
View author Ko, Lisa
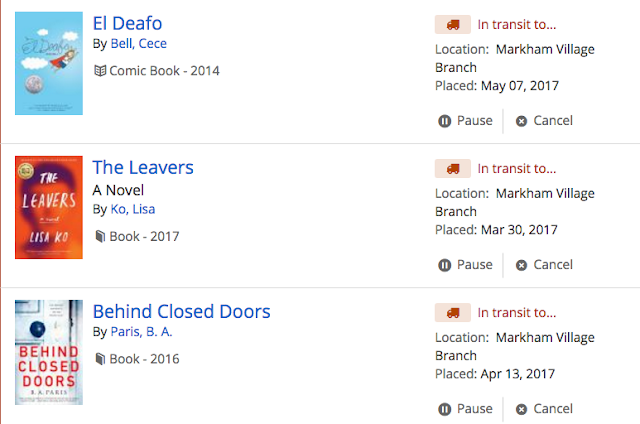click(132, 209)
